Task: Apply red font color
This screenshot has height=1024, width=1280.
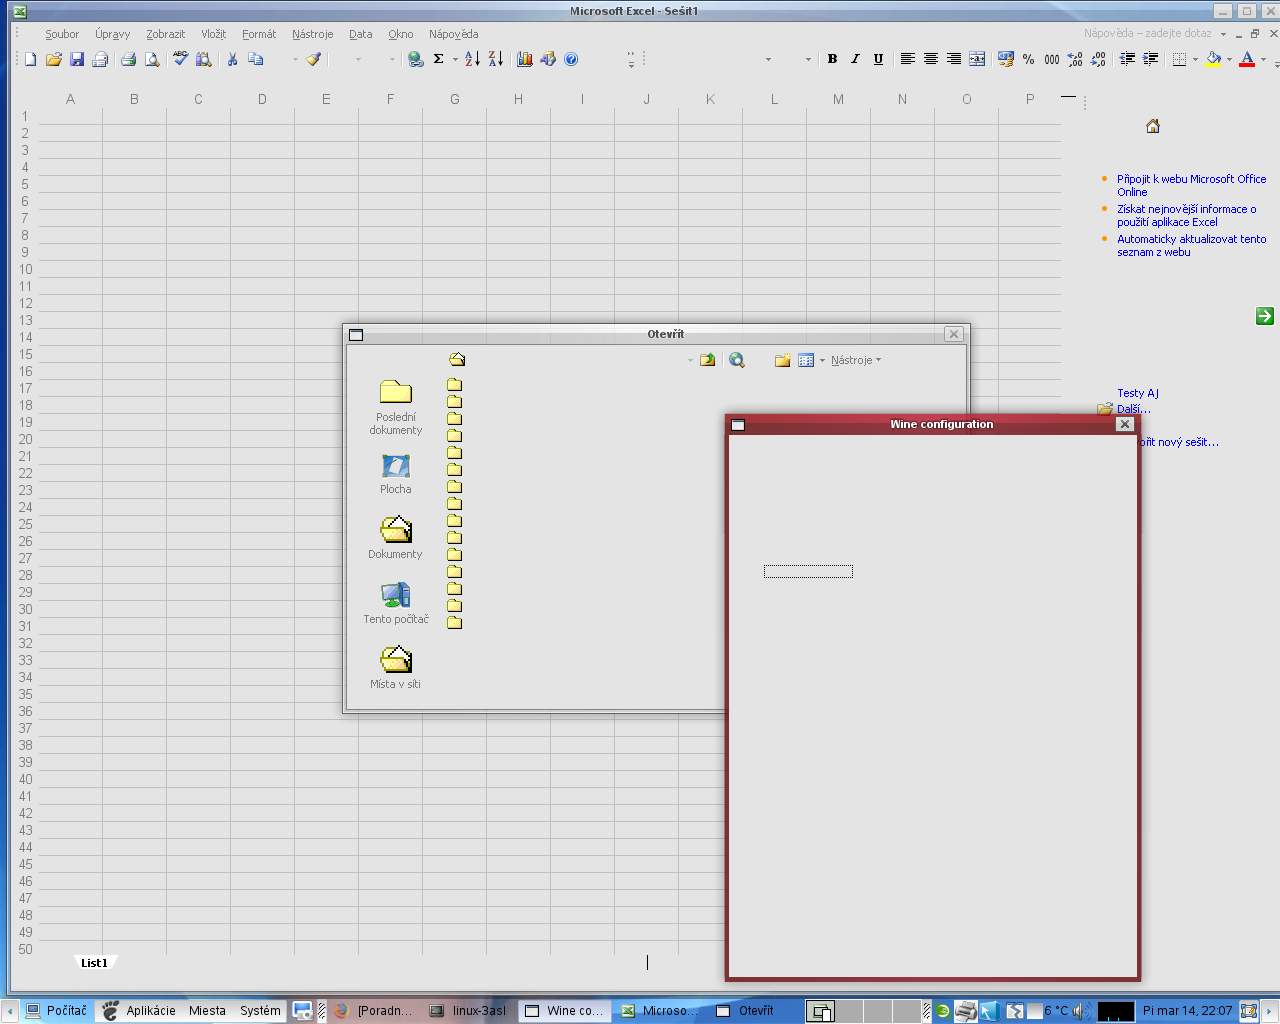Action: tap(1247, 59)
